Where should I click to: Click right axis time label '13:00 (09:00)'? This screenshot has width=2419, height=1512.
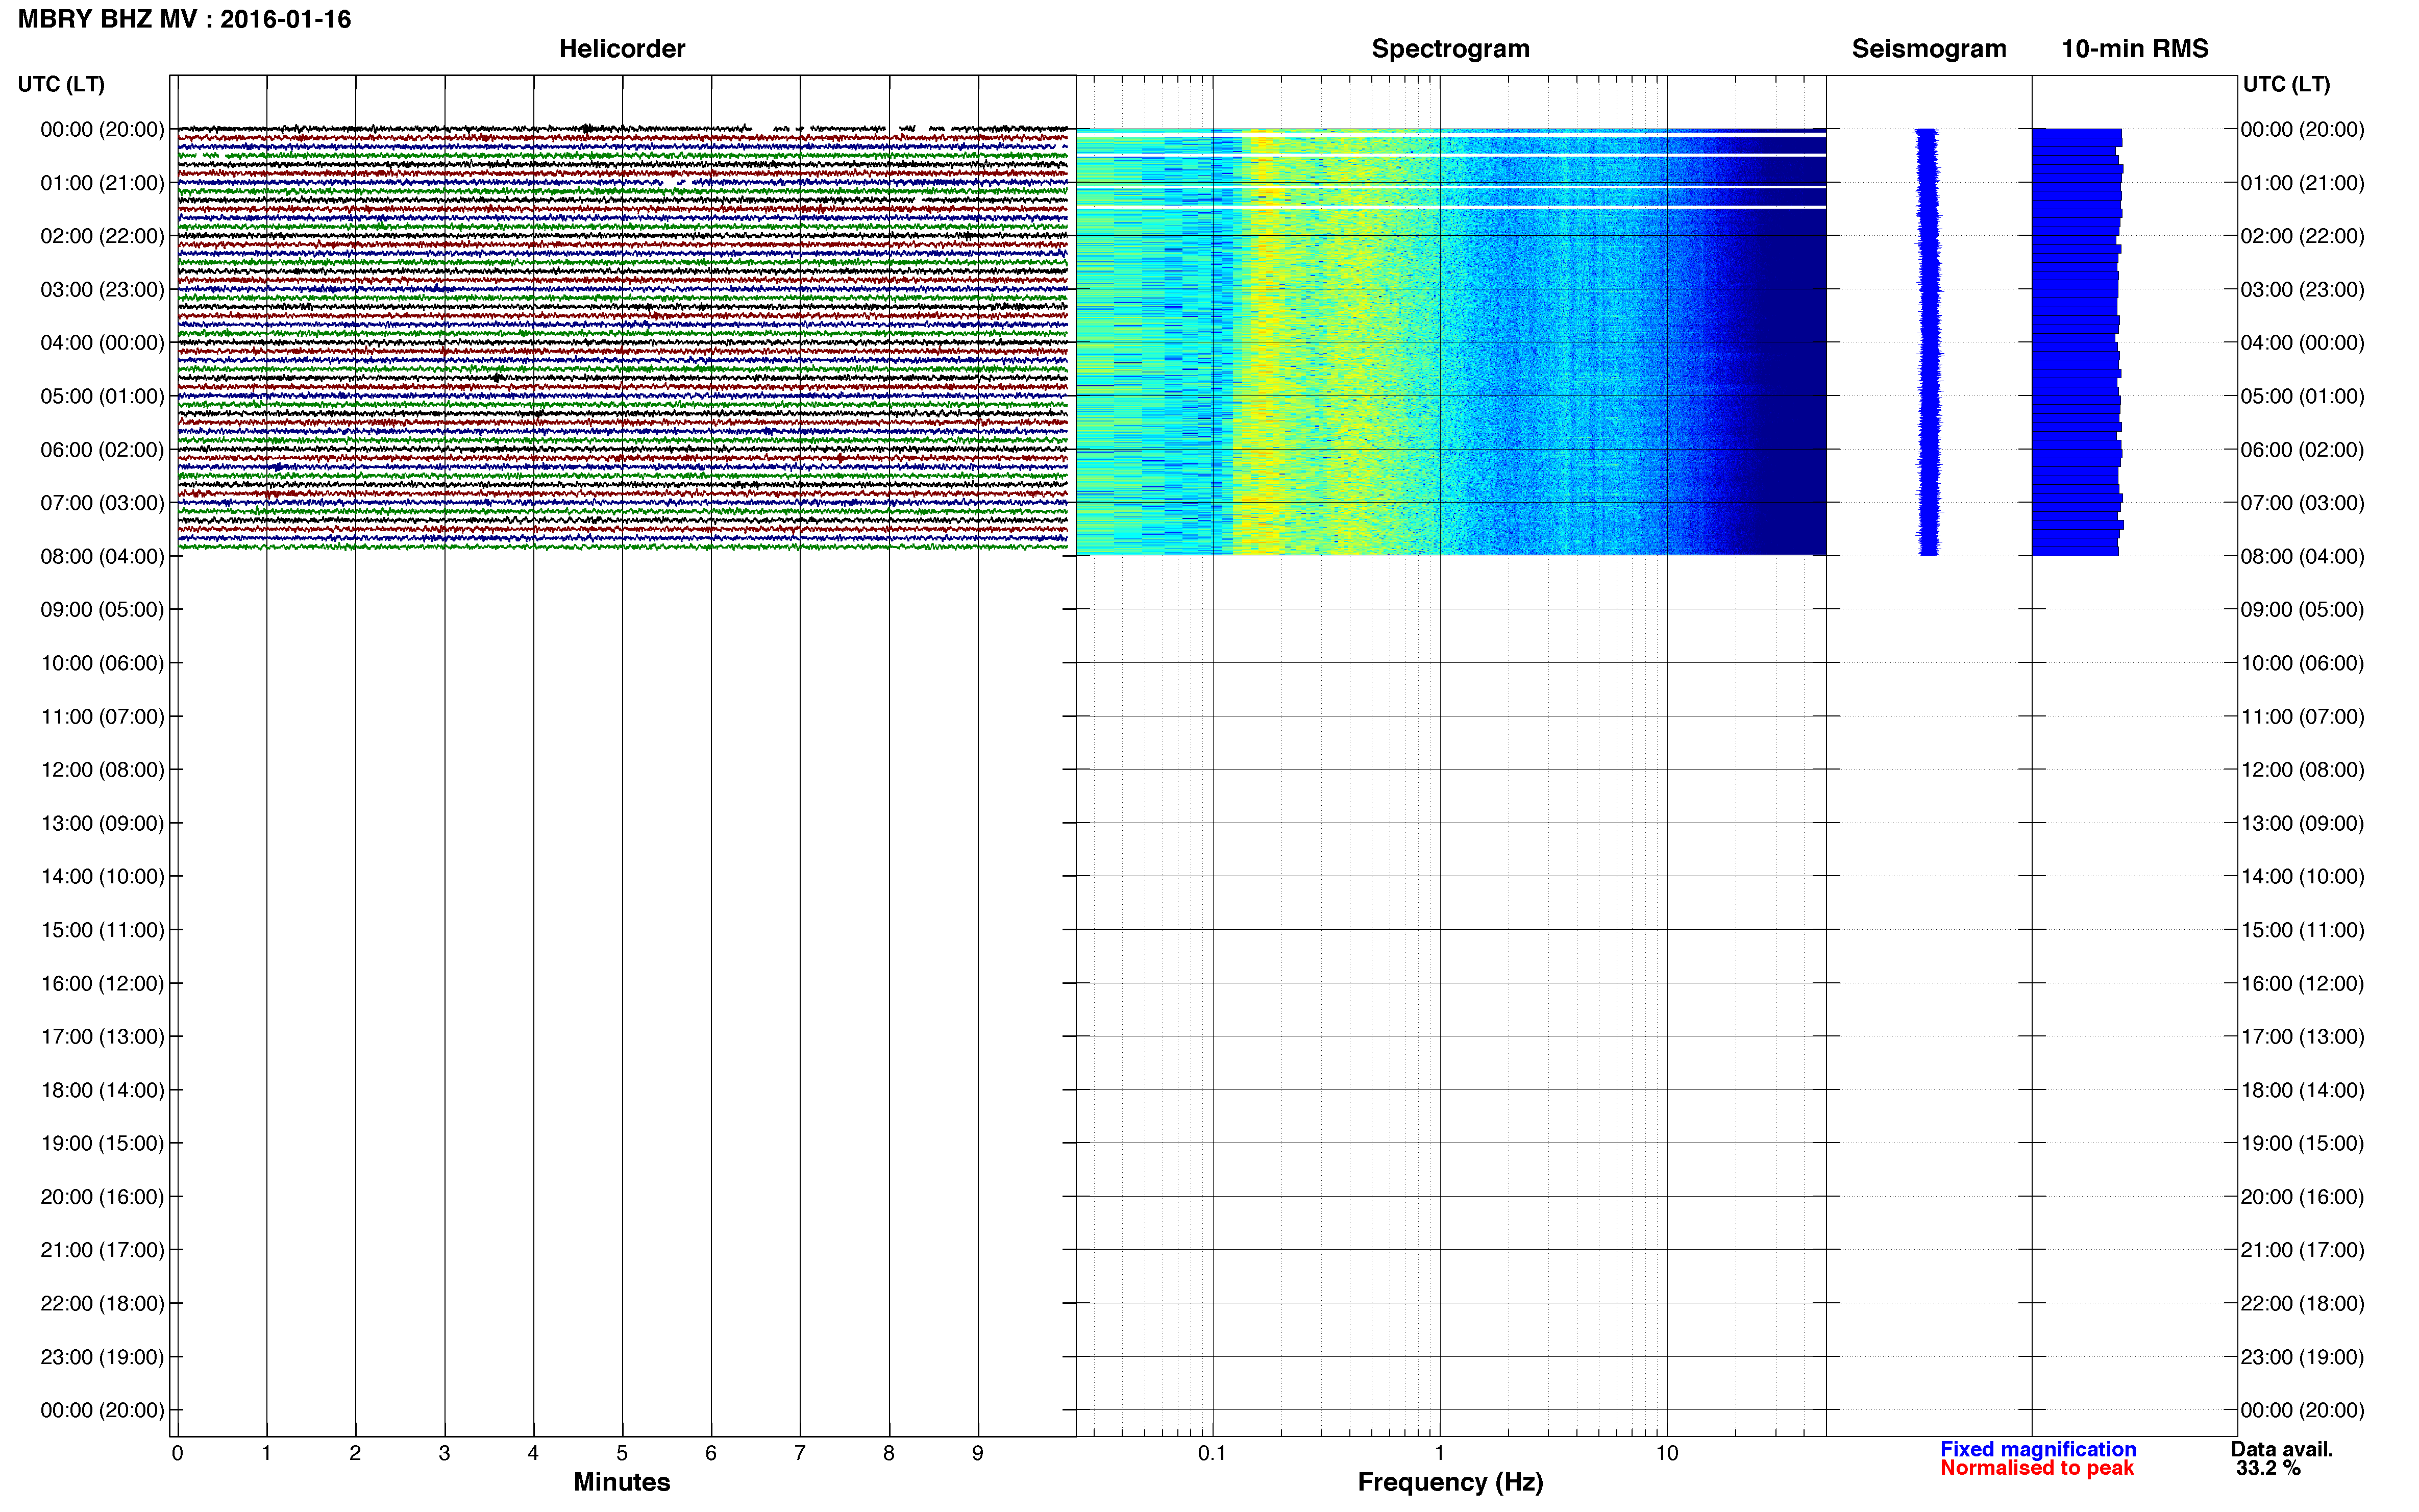click(x=2302, y=823)
